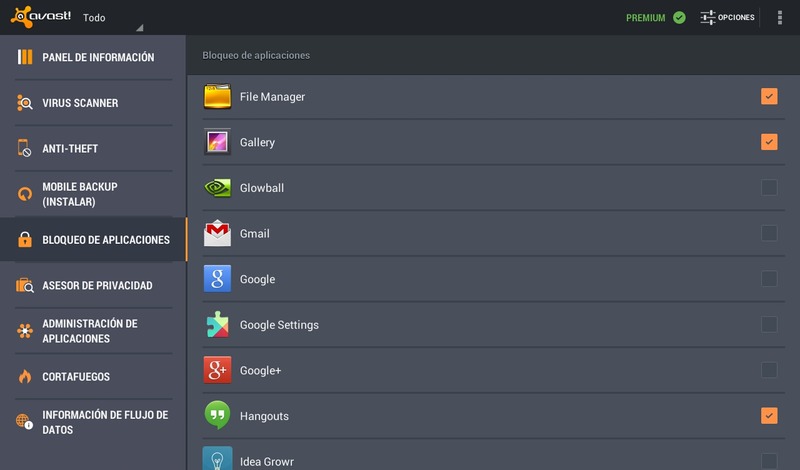Click the Anti-Theft phone icon
800x470 pixels.
click(x=24, y=148)
